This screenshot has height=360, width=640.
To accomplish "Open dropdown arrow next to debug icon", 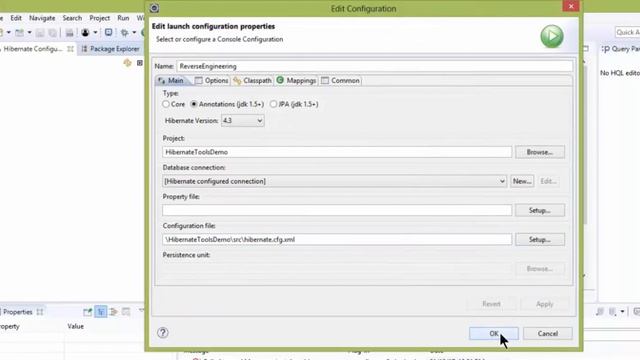I will (134, 33).
